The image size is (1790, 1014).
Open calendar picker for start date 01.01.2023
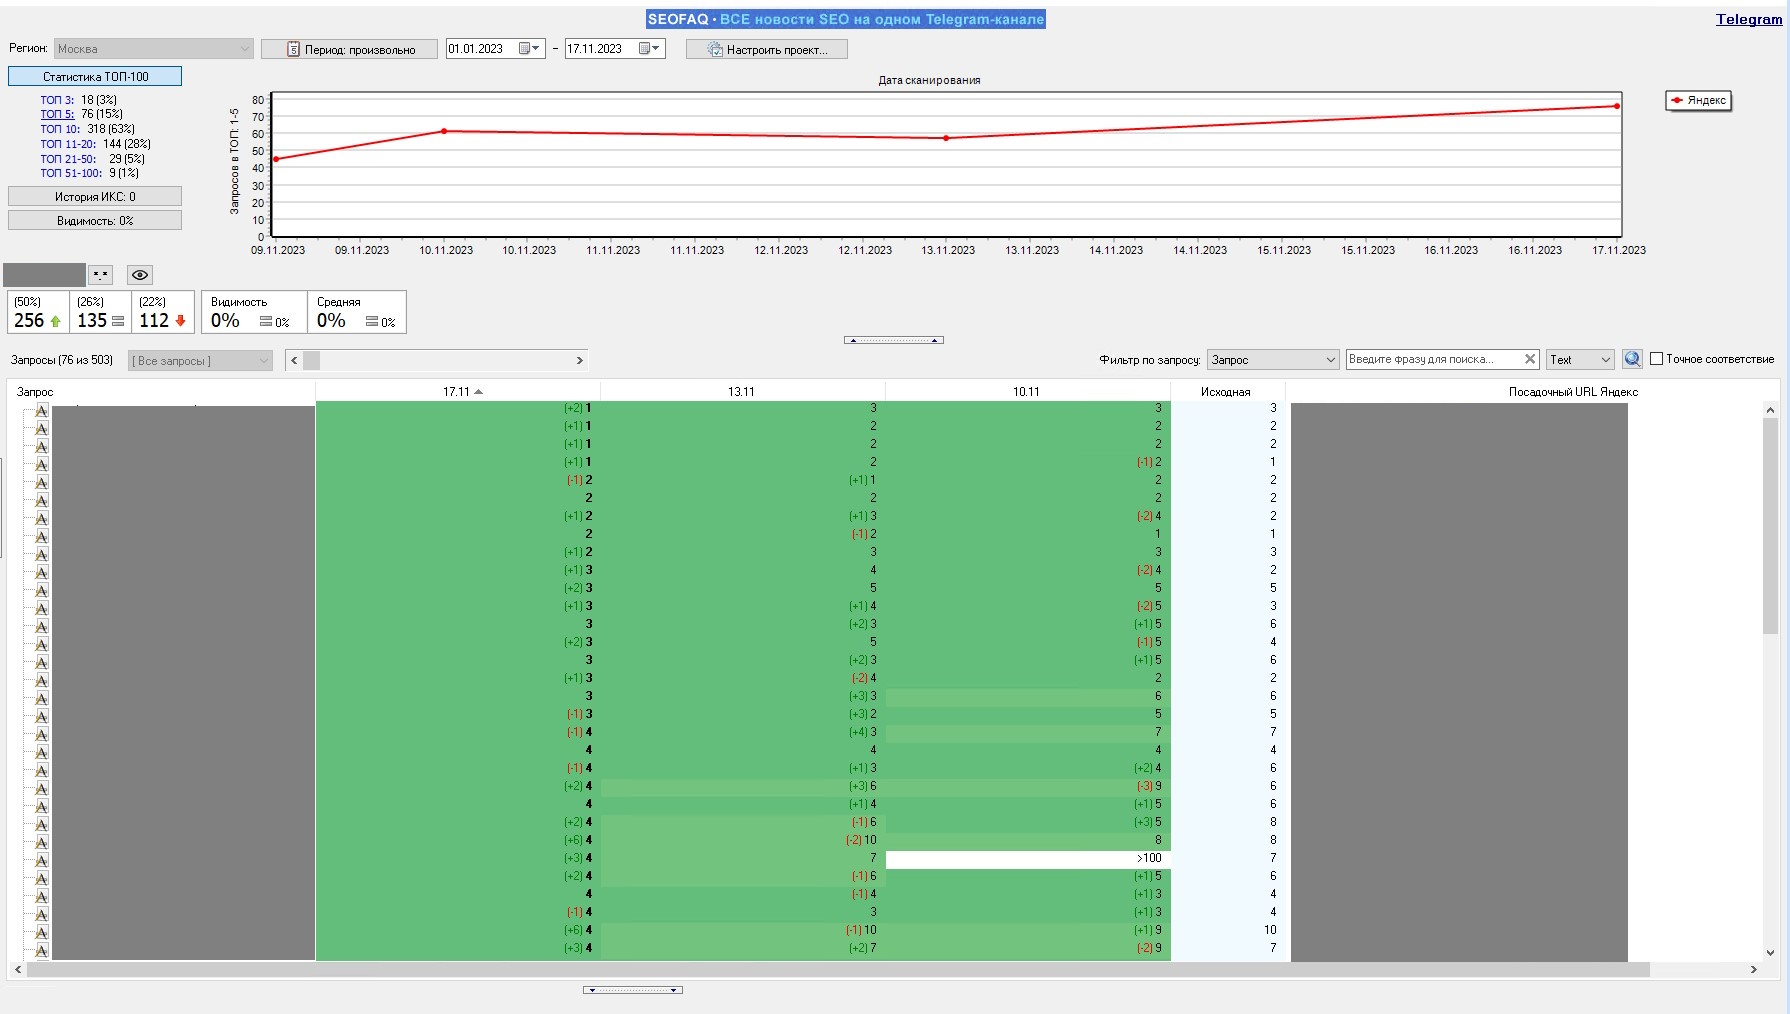[x=529, y=49]
